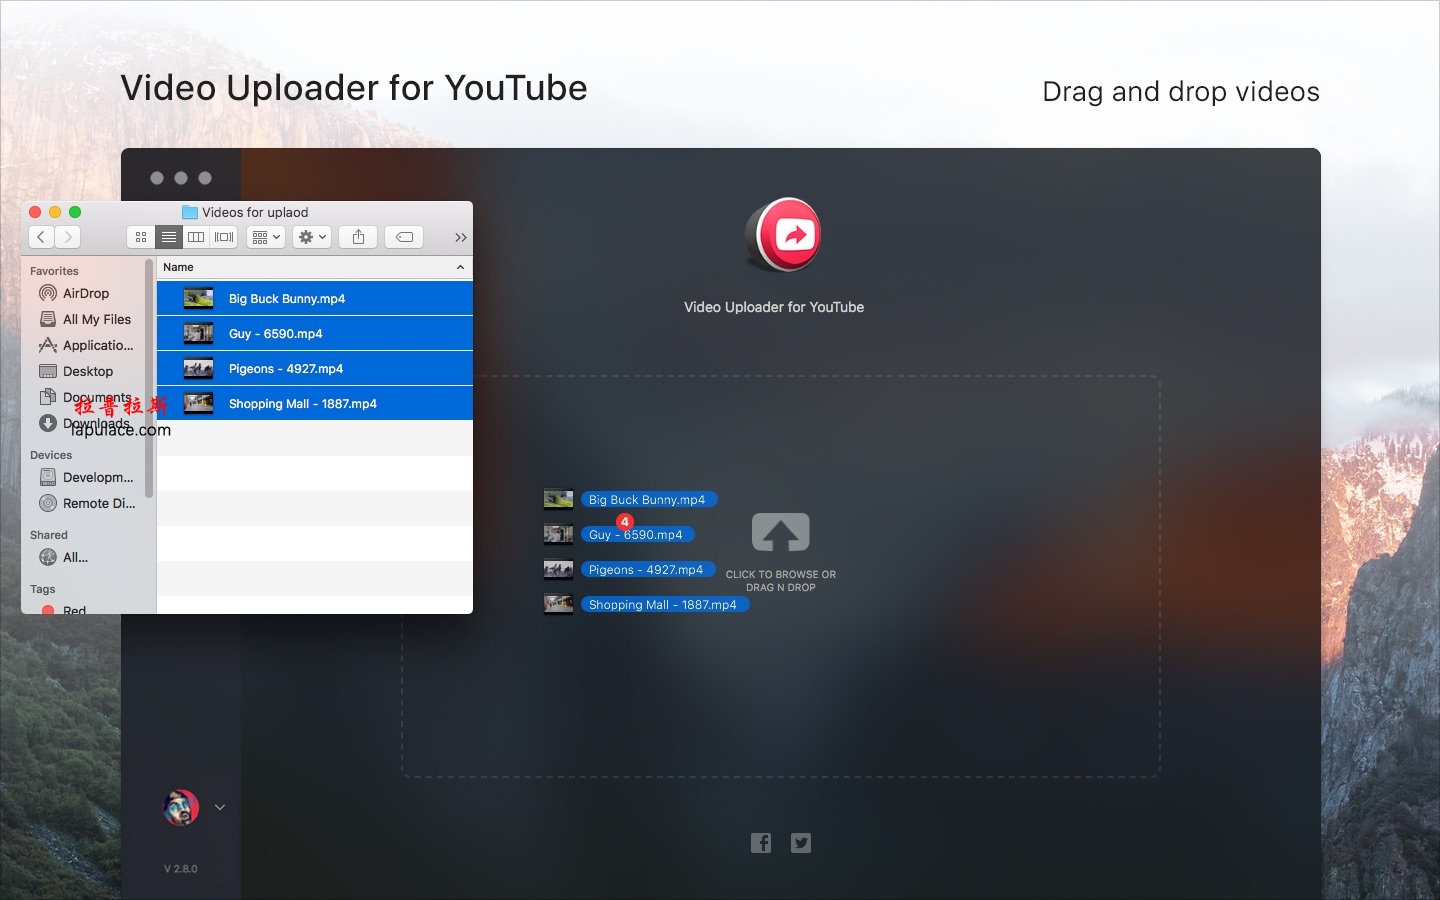Close the Finder window
Image resolution: width=1440 pixels, height=900 pixels.
(x=35, y=212)
